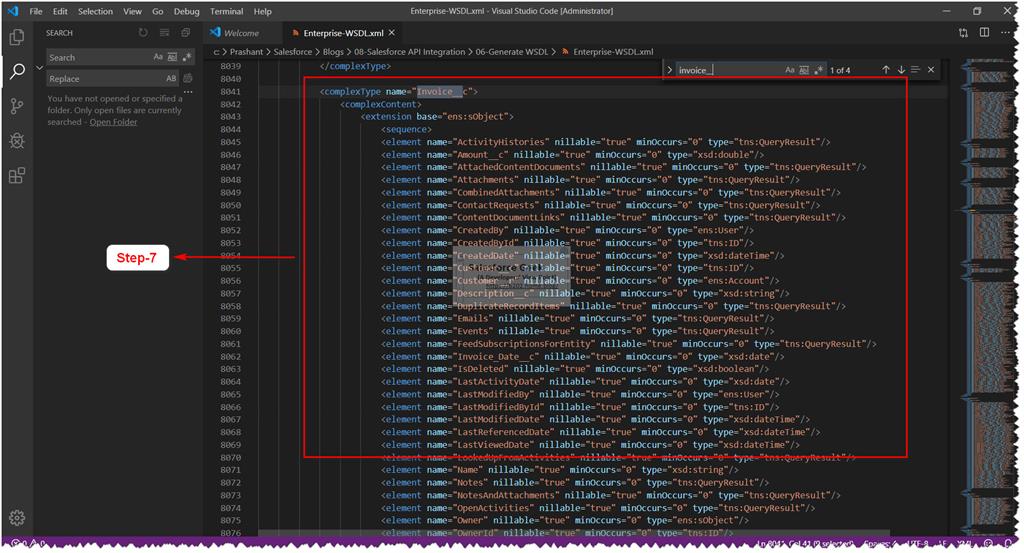
Task: Close the Enterprise-WSDL.xml tab
Action: (392, 33)
